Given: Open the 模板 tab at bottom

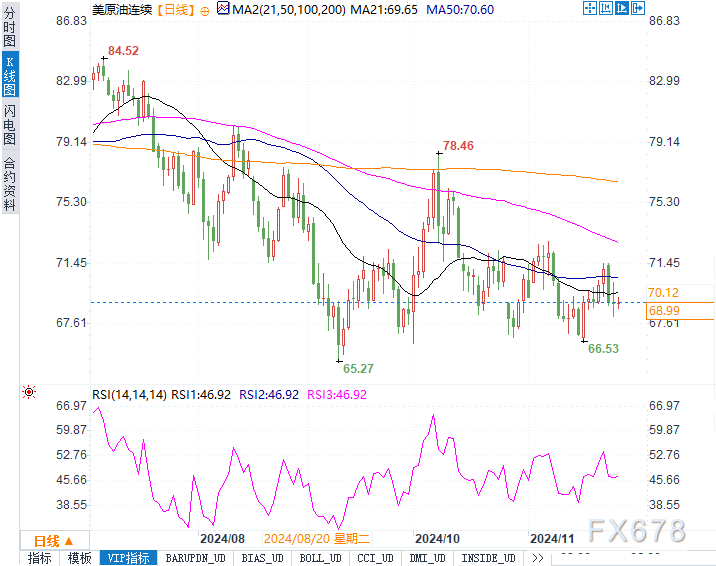Looking at the screenshot, I should pyautogui.click(x=79, y=558).
